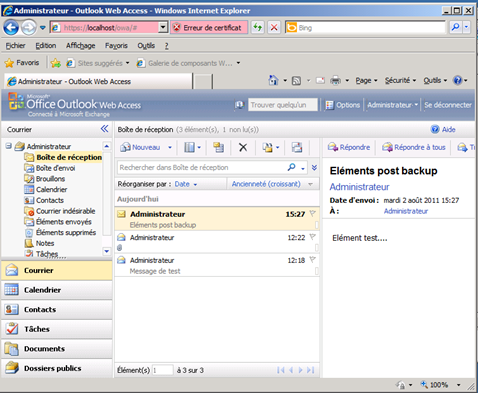
Task: Collapse the Courrier navigation pane
Action: [x=105, y=129]
